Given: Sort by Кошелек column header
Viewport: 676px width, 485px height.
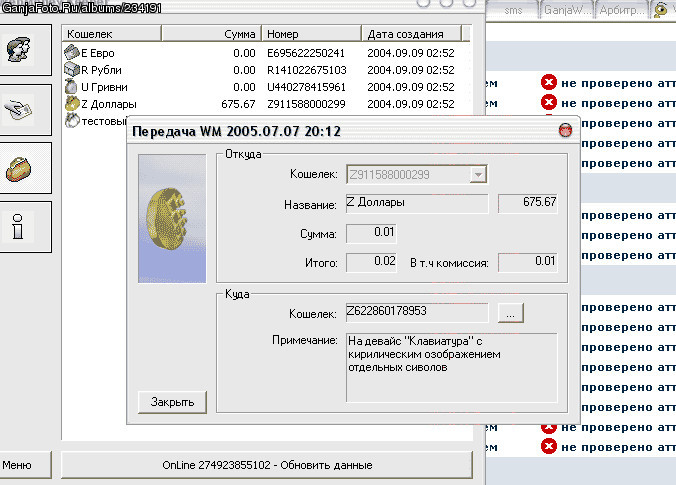Looking at the screenshot, I should point(112,34).
